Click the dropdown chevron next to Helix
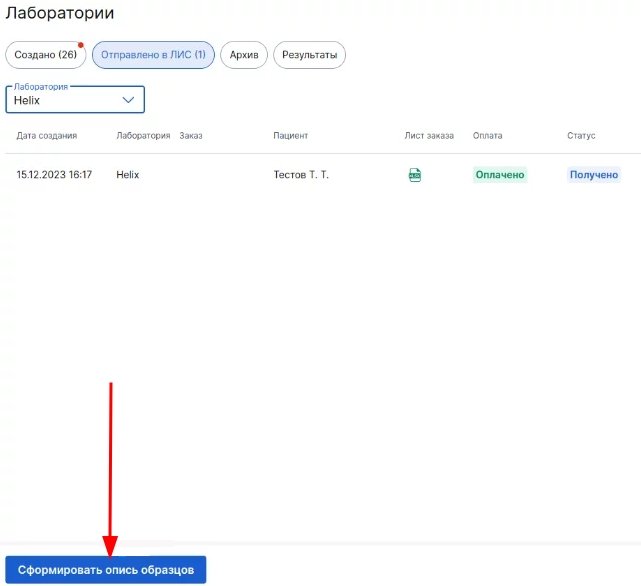Viewport: 641px width, 586px height. pos(128,100)
